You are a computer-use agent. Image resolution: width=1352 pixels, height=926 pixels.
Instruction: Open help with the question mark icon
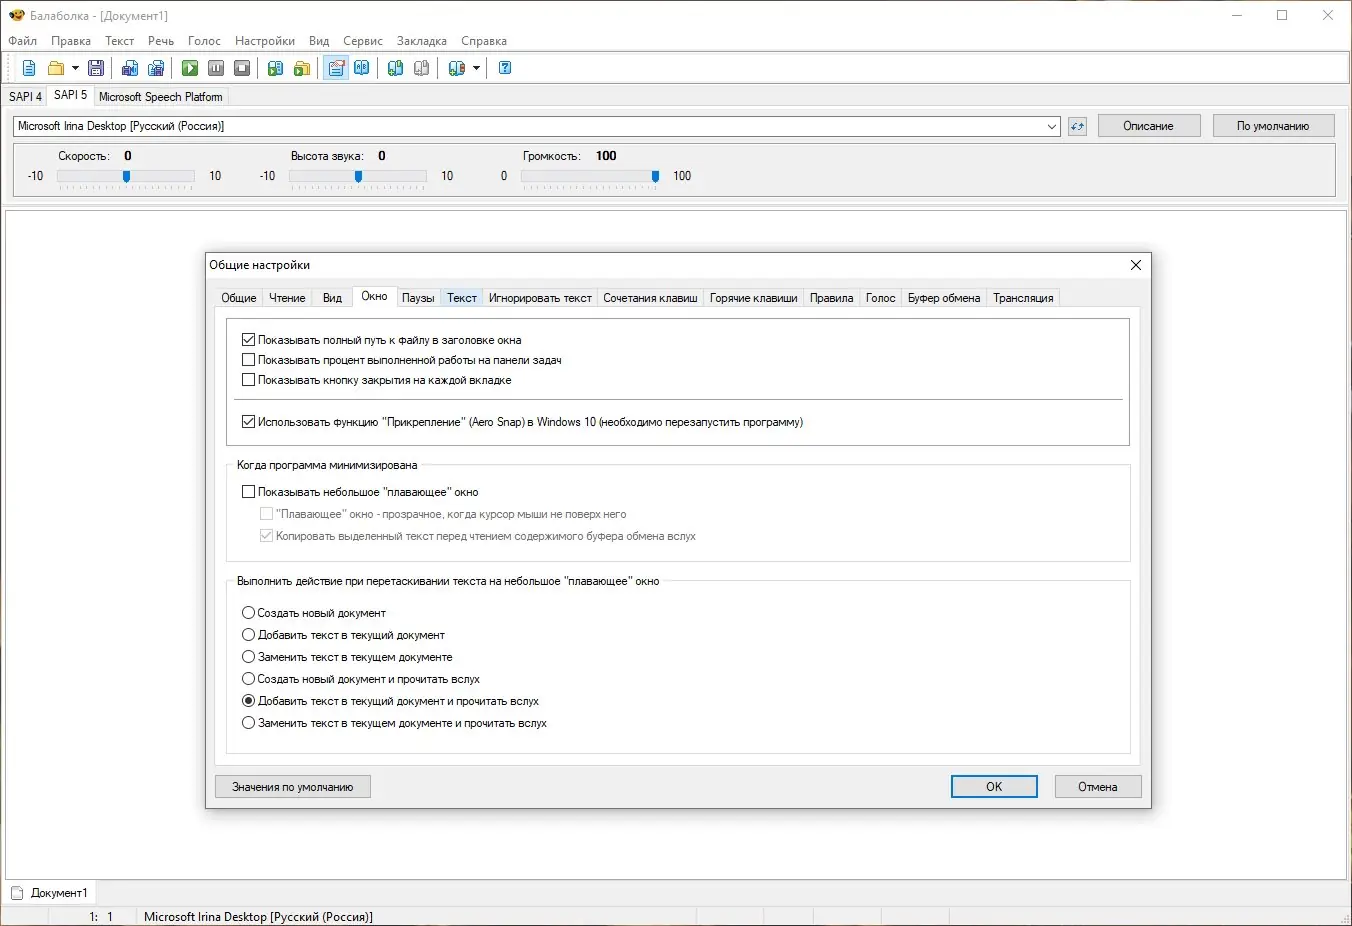505,68
